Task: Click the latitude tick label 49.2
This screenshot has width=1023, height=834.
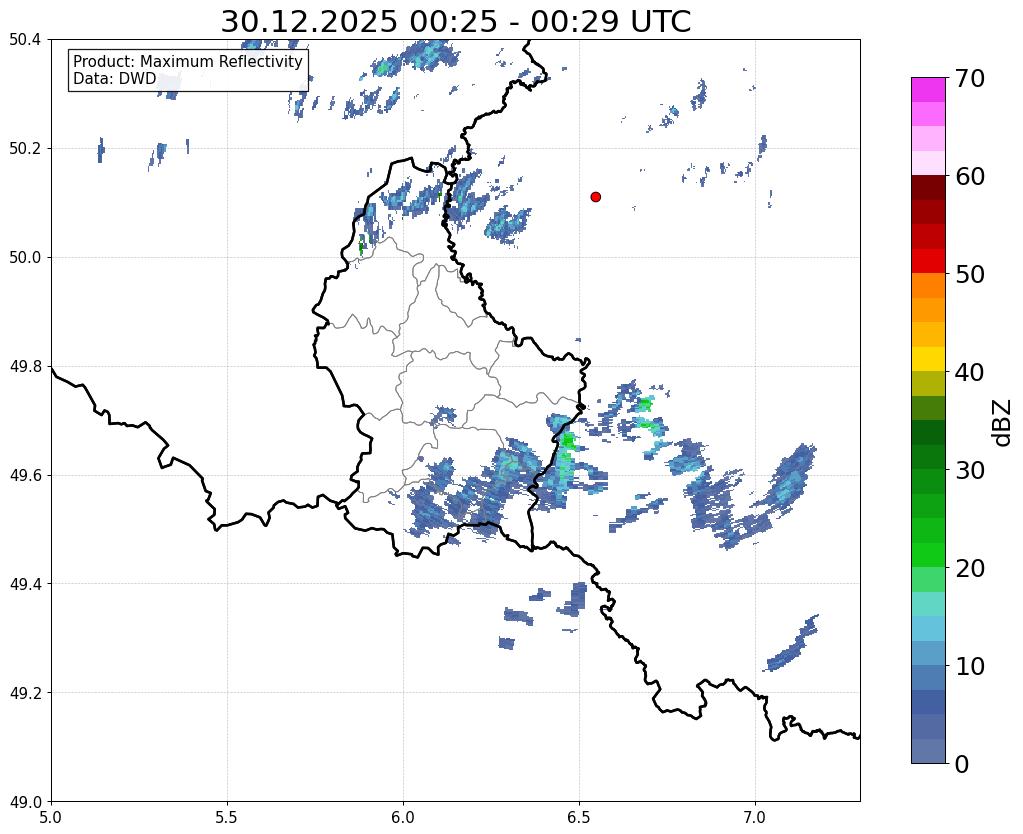Action: (25, 693)
